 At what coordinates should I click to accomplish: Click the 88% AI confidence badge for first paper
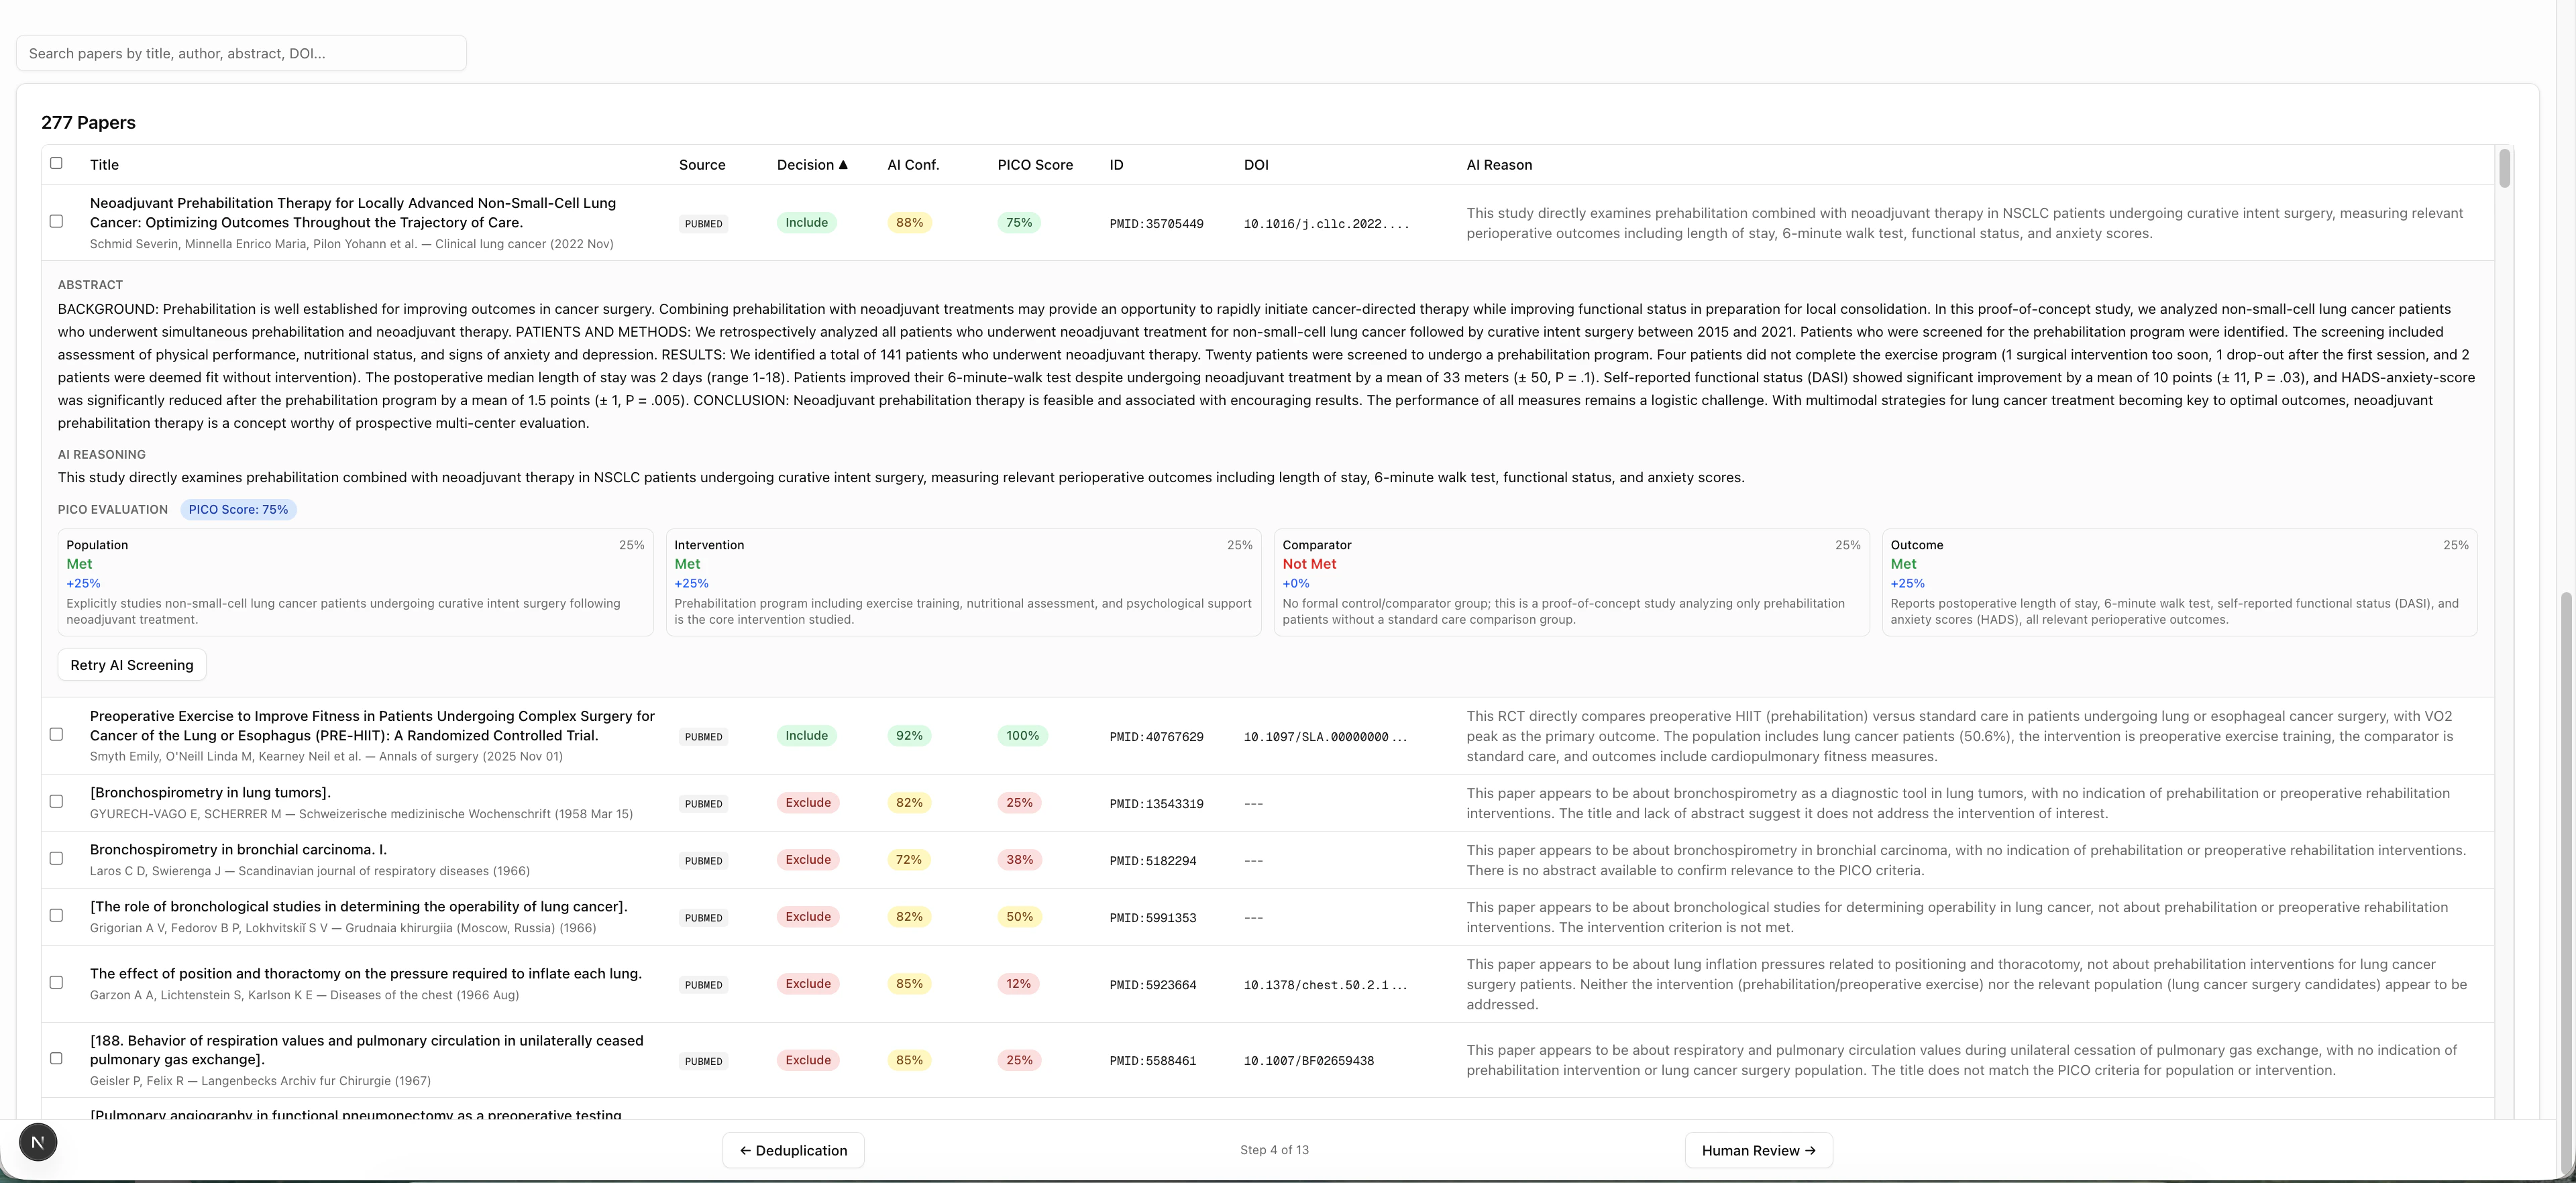(x=908, y=222)
